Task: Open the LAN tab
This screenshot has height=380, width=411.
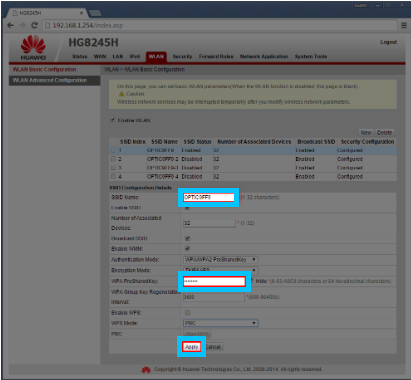Action: point(118,56)
